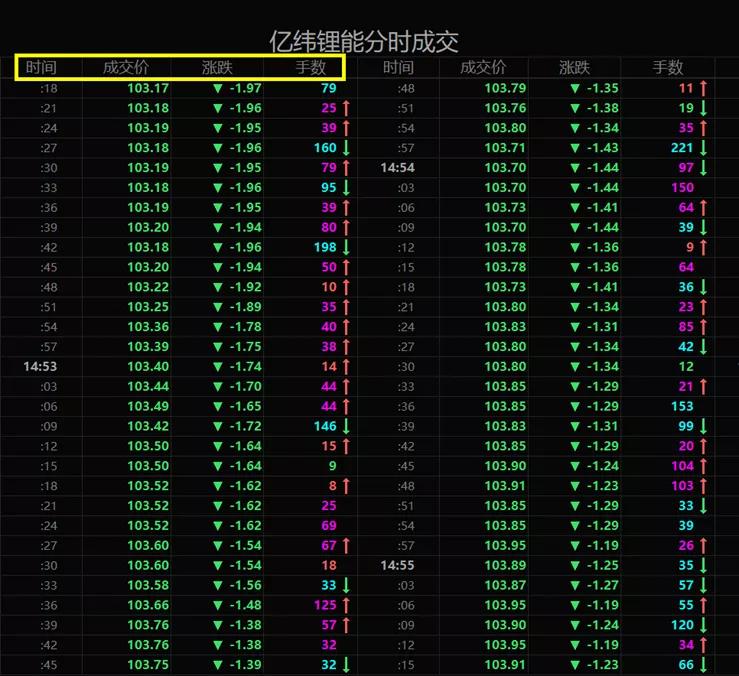Click the price 103.25
This screenshot has width=739, height=676.
(x=148, y=307)
